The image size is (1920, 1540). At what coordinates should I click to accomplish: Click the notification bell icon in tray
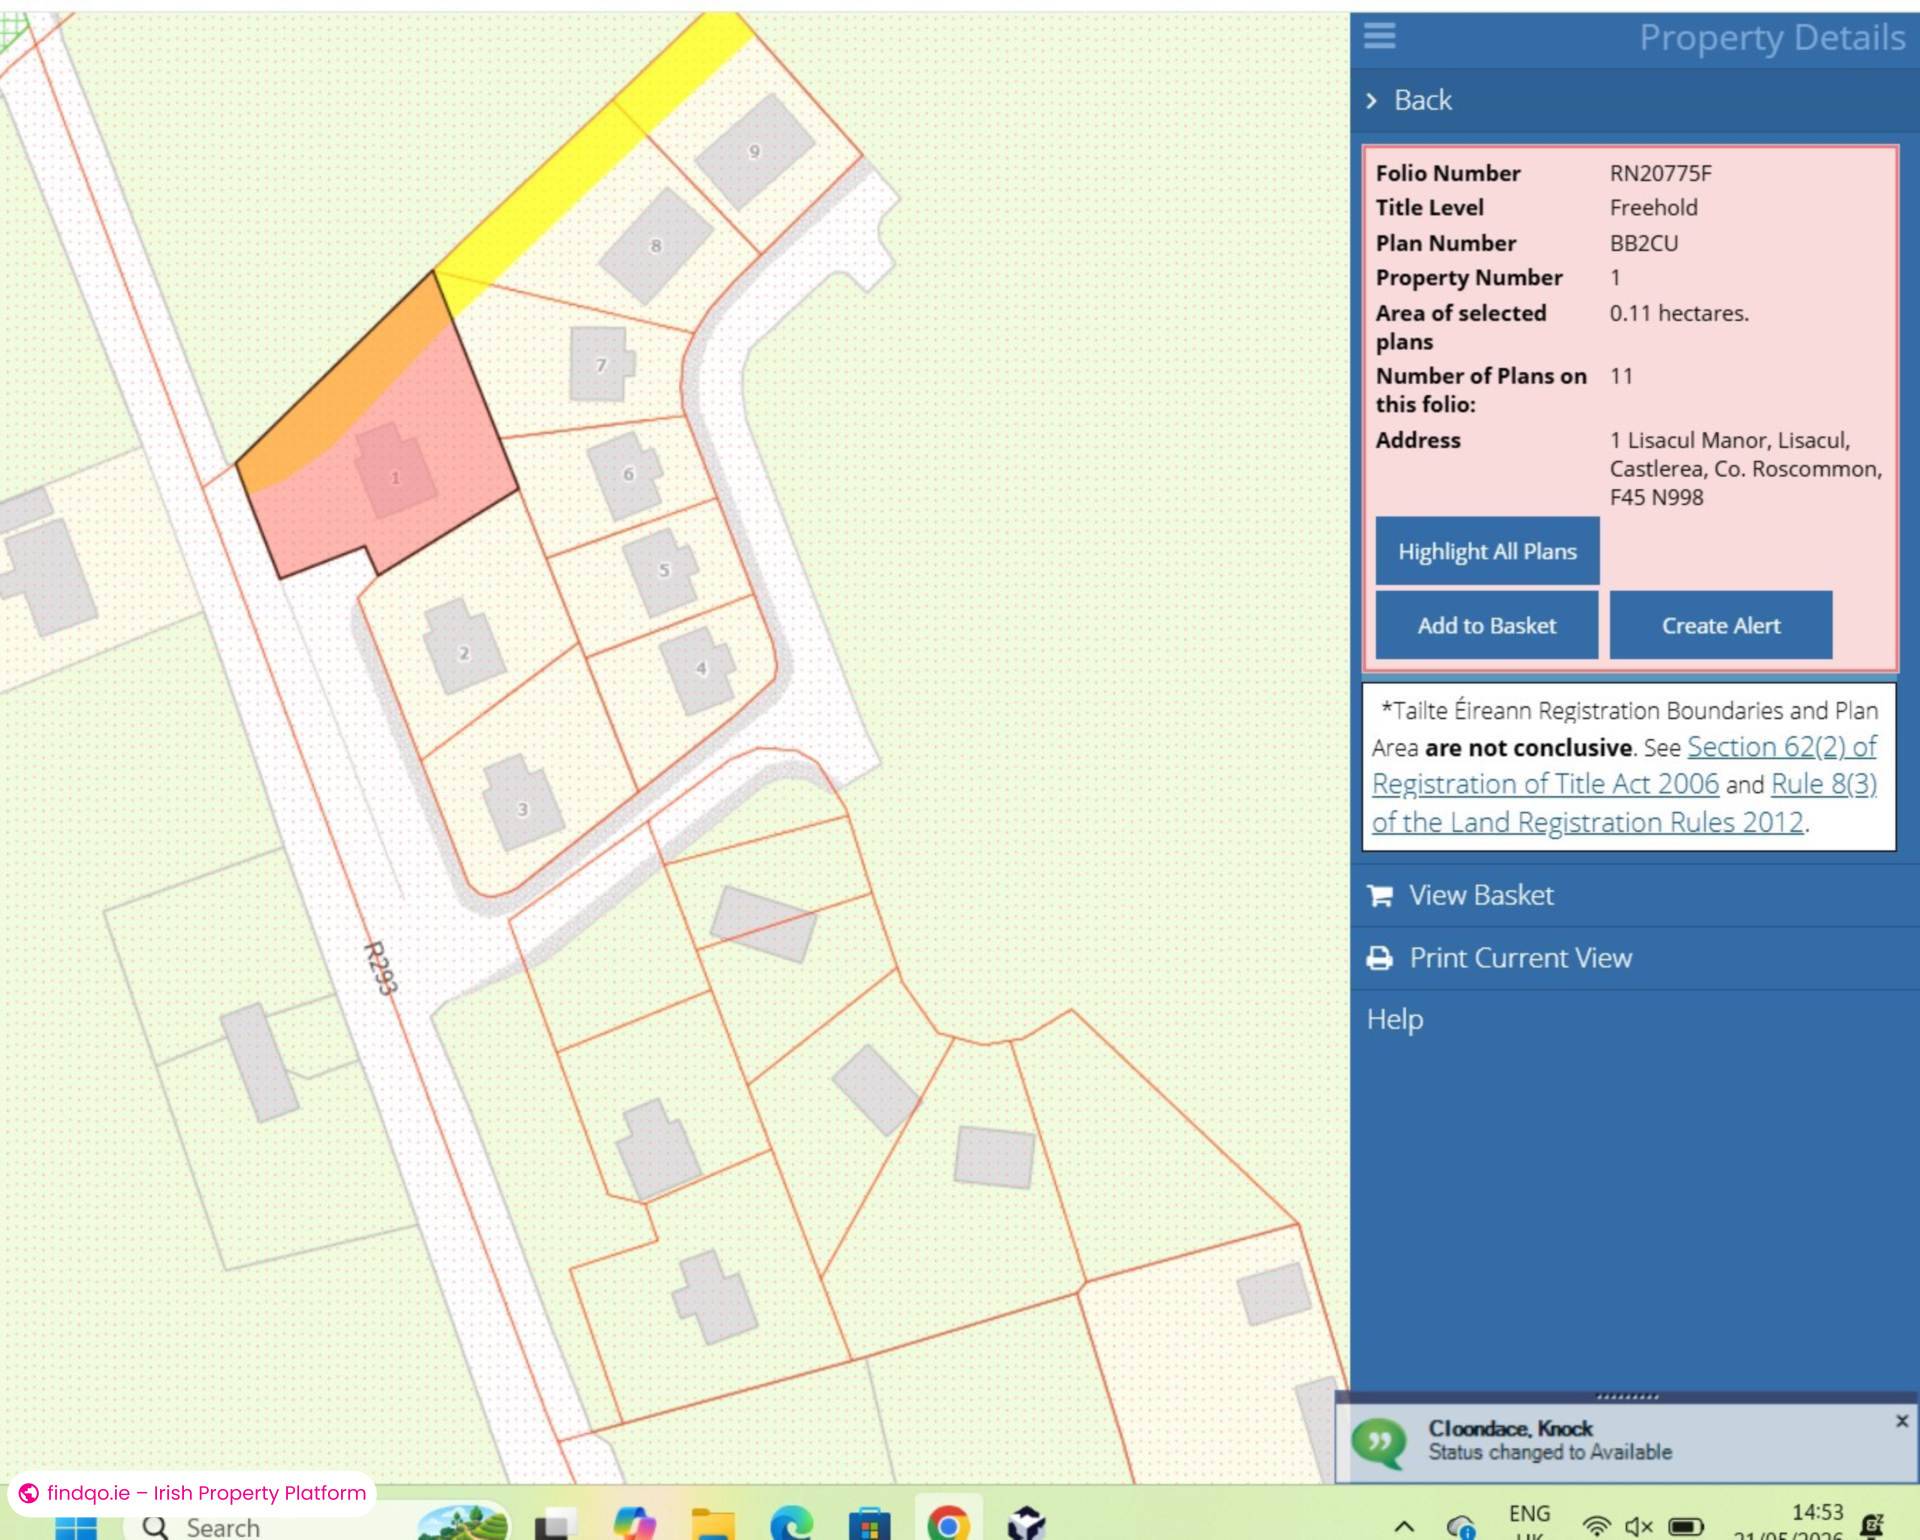click(1872, 1525)
